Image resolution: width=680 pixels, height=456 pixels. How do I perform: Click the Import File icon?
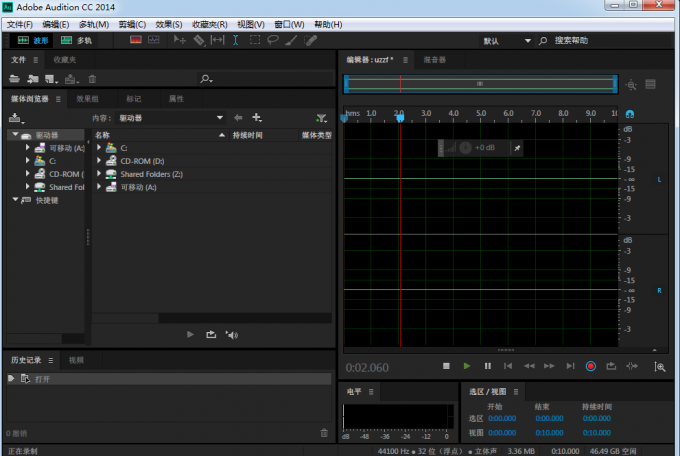(33, 79)
